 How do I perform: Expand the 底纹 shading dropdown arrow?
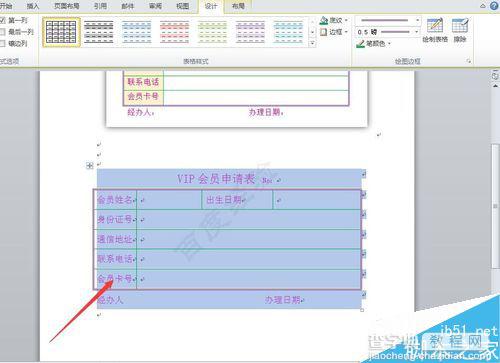pos(346,21)
